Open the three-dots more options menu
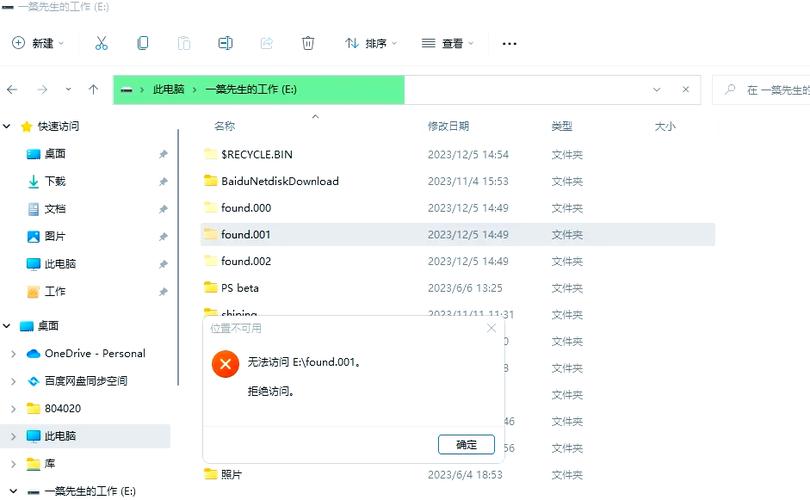This screenshot has width=810, height=500. (x=509, y=43)
